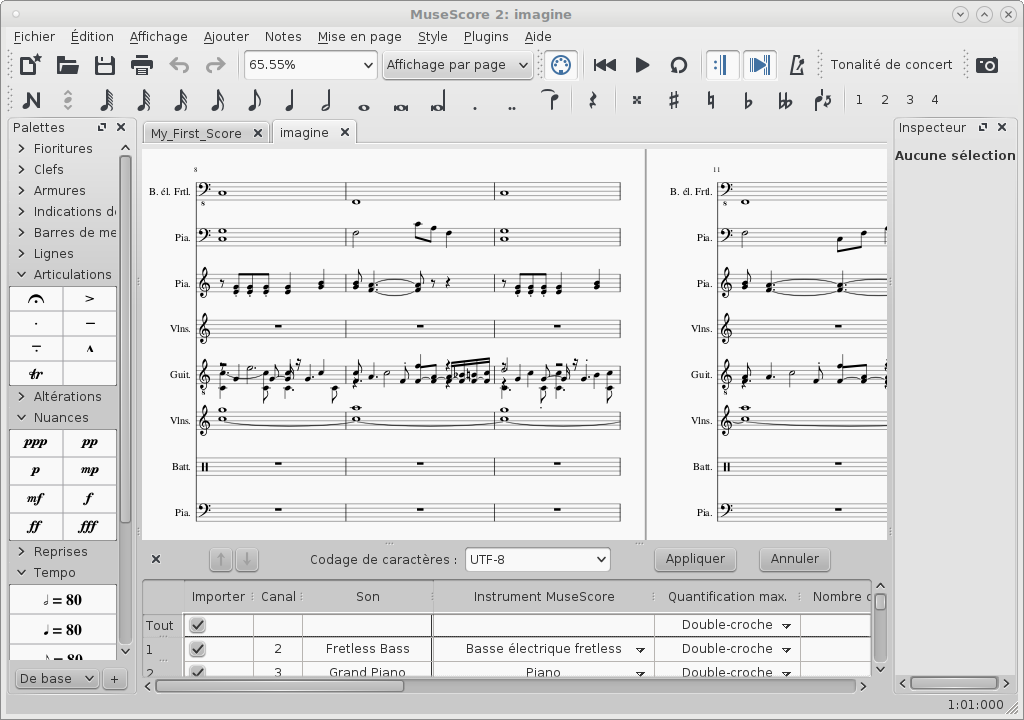Click the Appliquer button
Image resolution: width=1024 pixels, height=720 pixels.
(695, 559)
